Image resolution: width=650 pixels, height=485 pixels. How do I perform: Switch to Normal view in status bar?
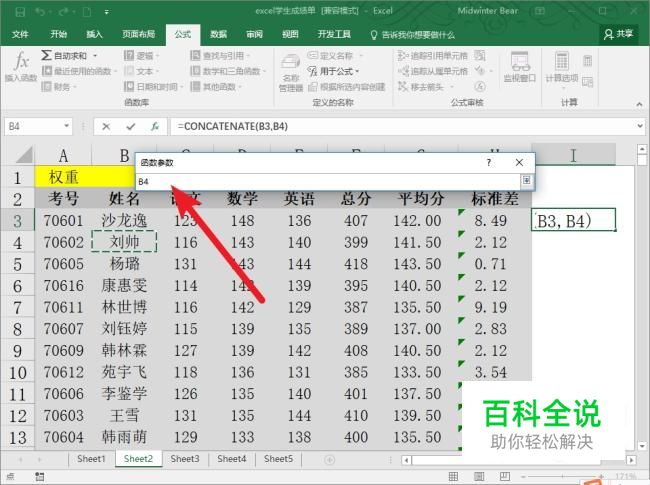454,476
